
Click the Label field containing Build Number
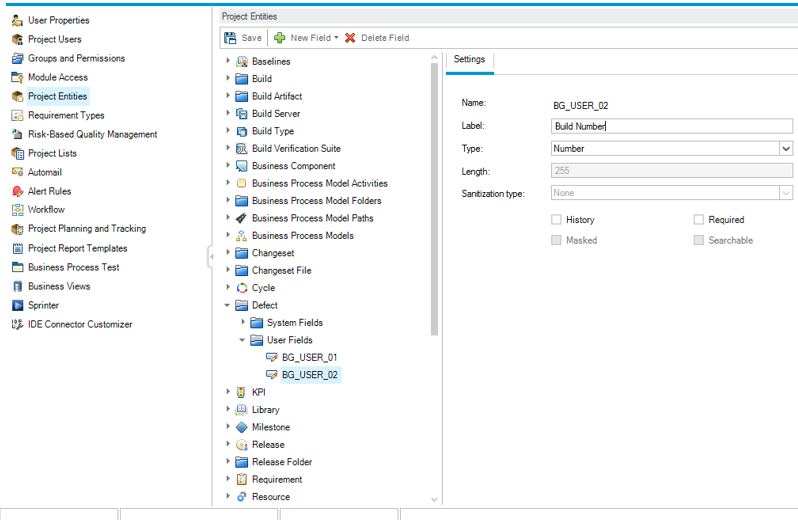(671, 126)
